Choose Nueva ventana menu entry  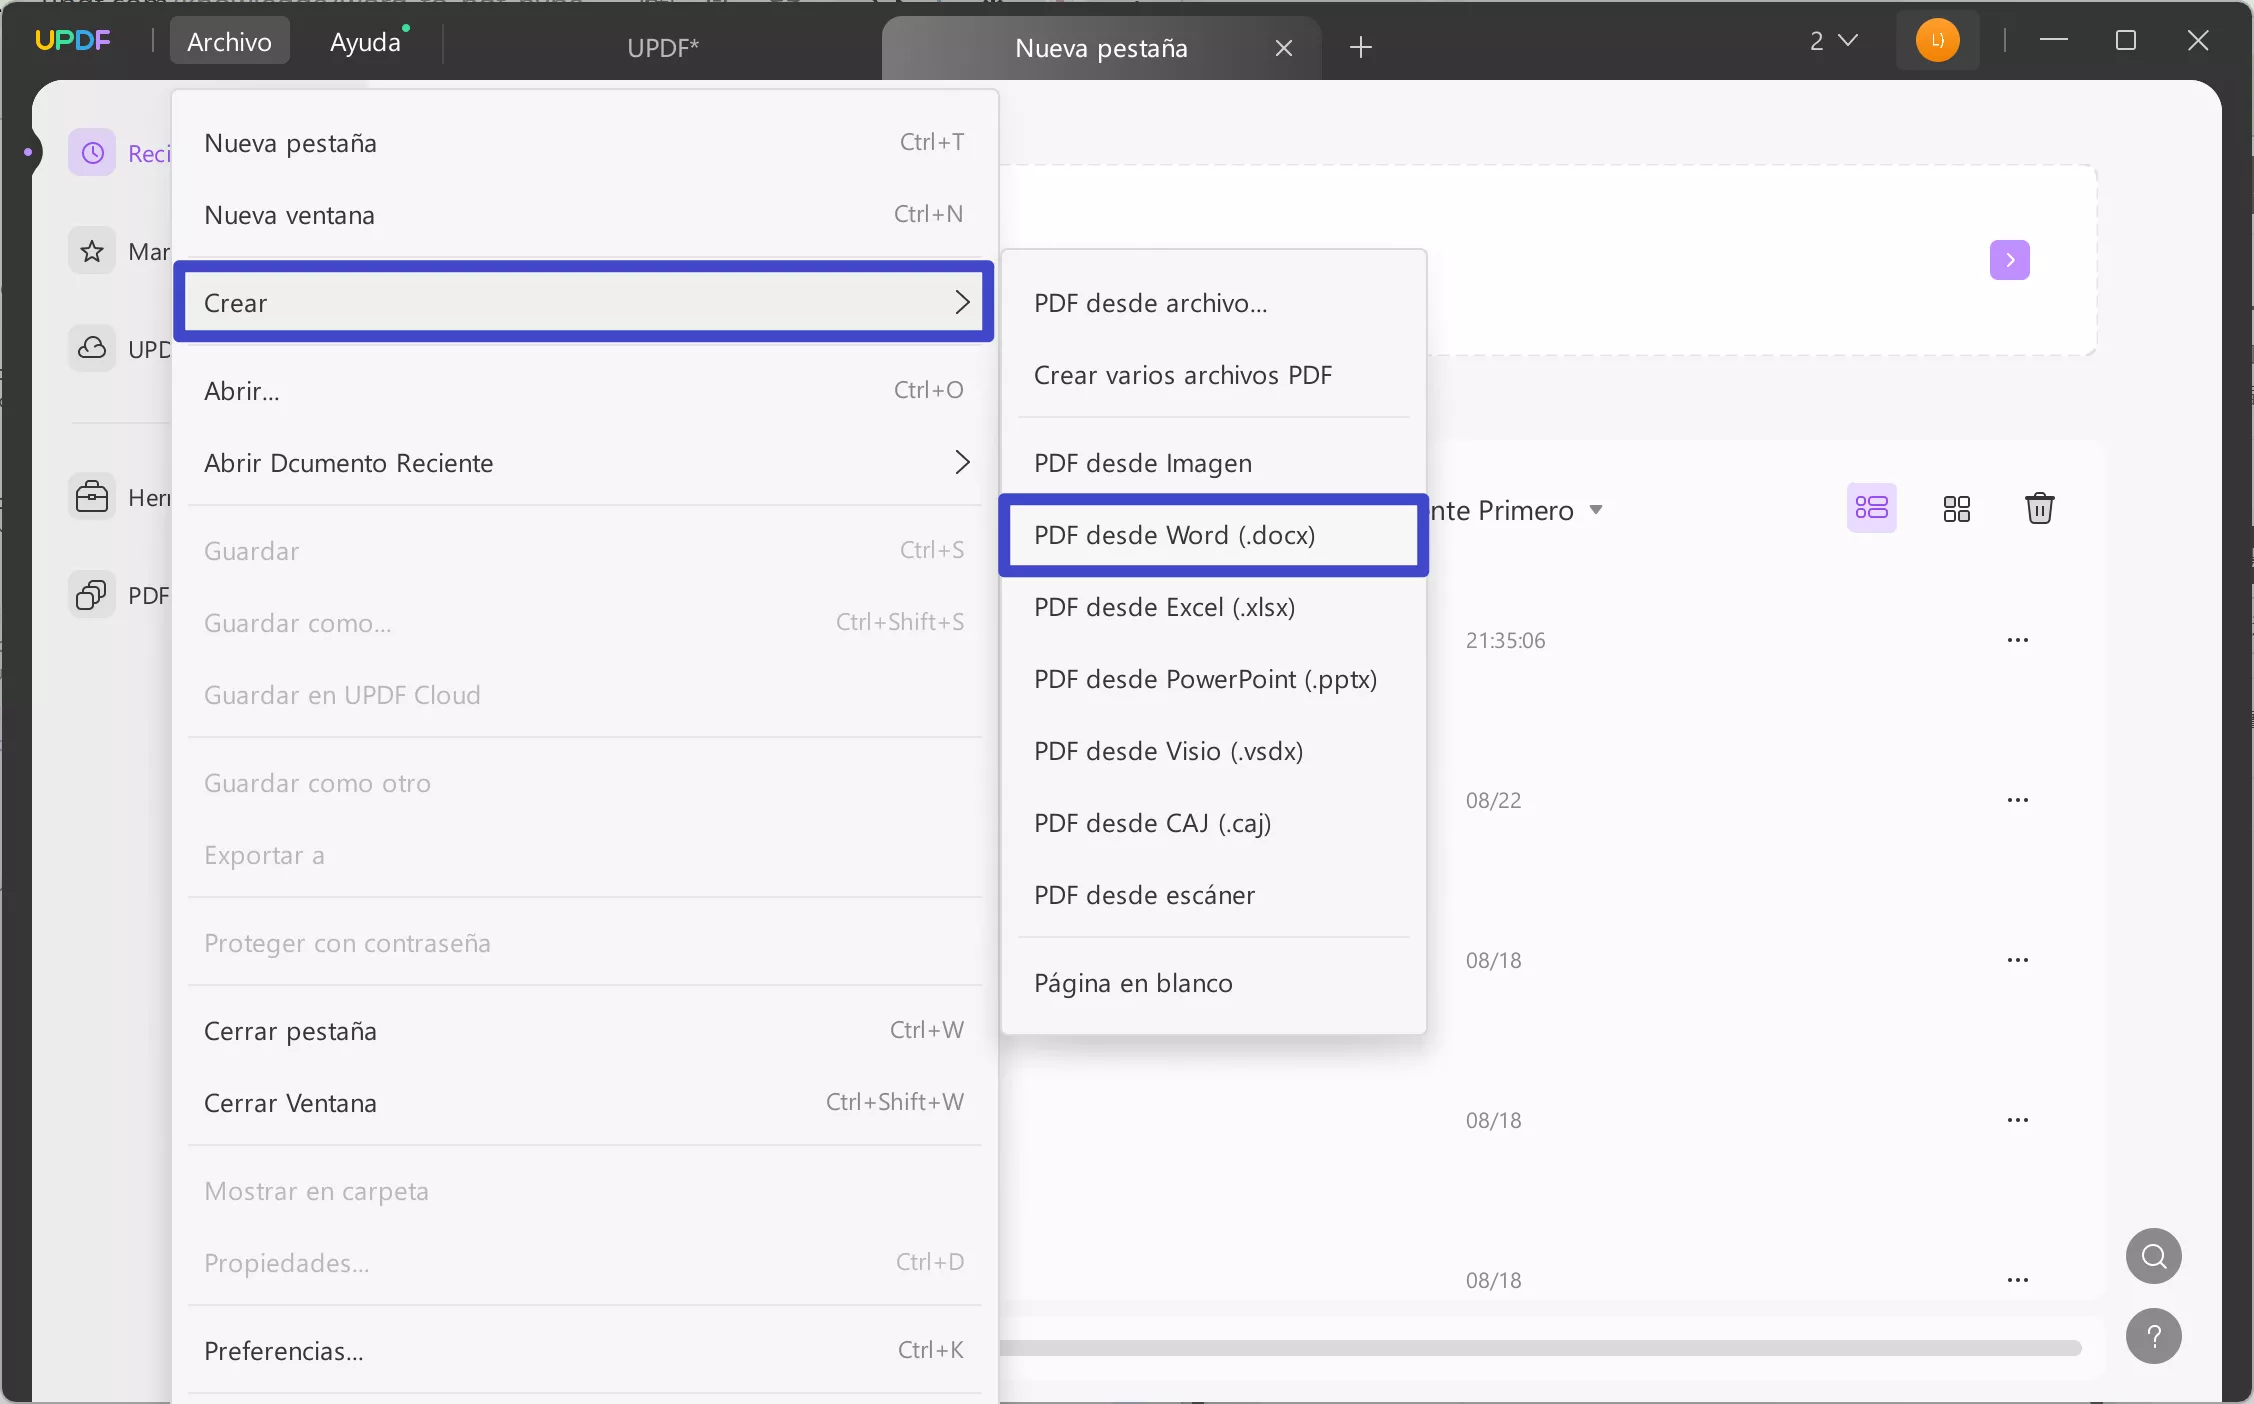(584, 215)
